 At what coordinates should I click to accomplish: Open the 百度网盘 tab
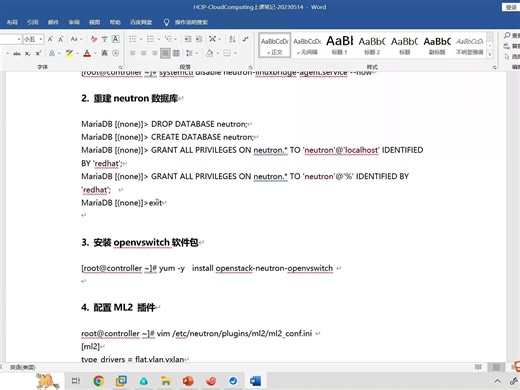[141, 22]
